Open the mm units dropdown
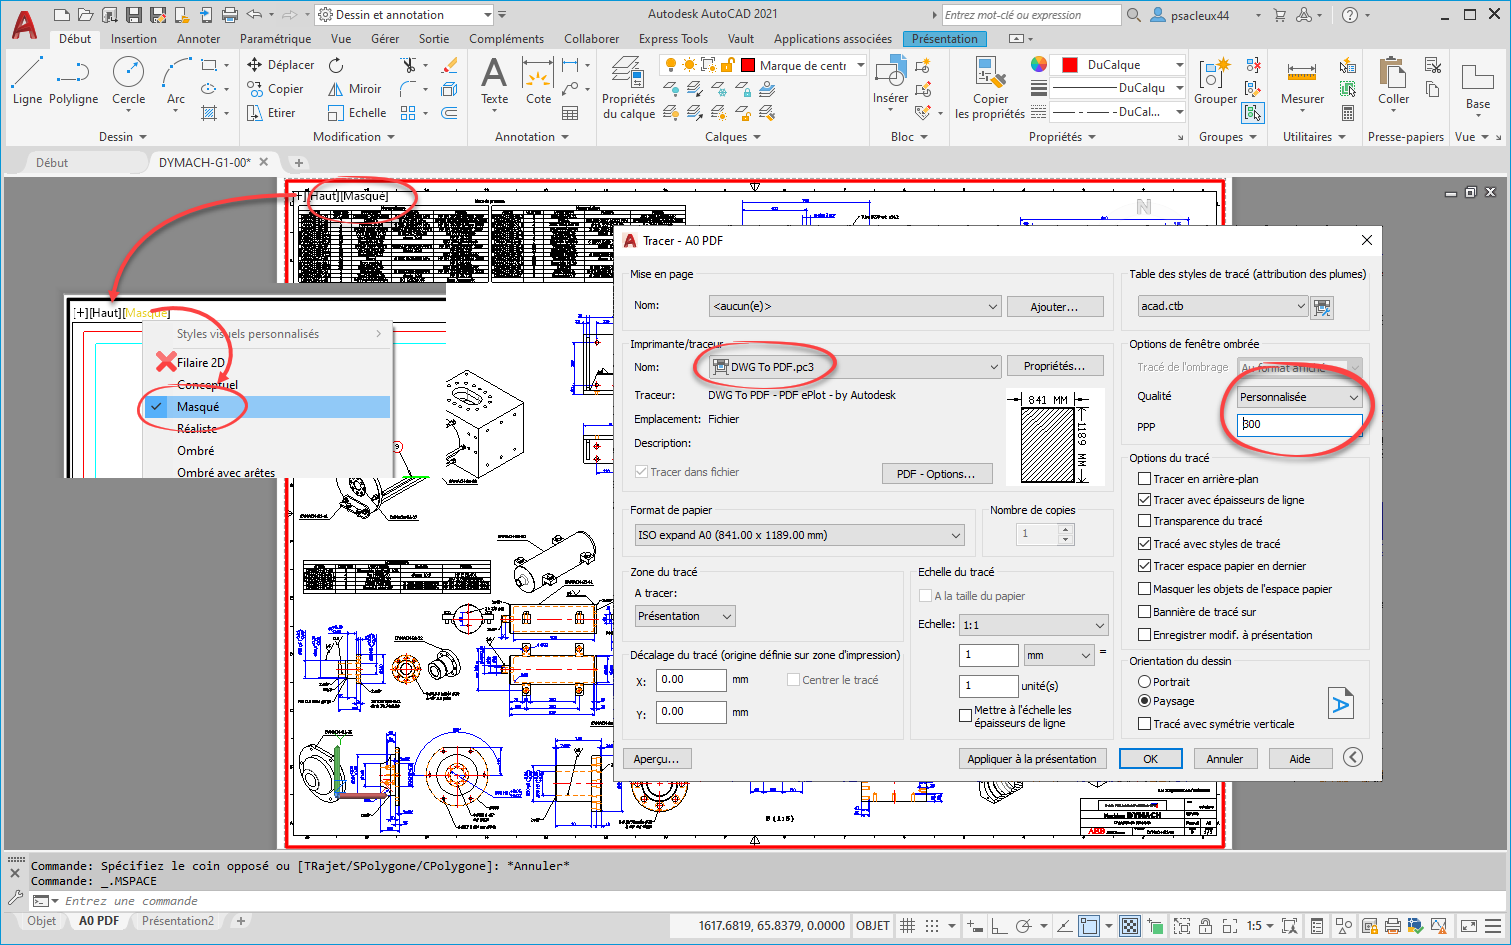Viewport: 1511px width, 945px height. coord(1059,655)
